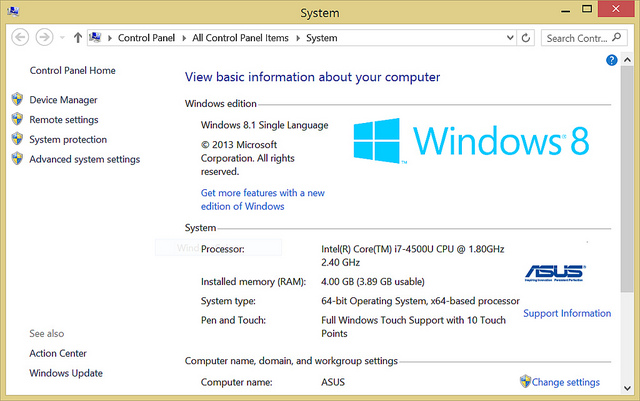Click the Back navigation arrow
This screenshot has width=640, height=401.
coord(20,38)
